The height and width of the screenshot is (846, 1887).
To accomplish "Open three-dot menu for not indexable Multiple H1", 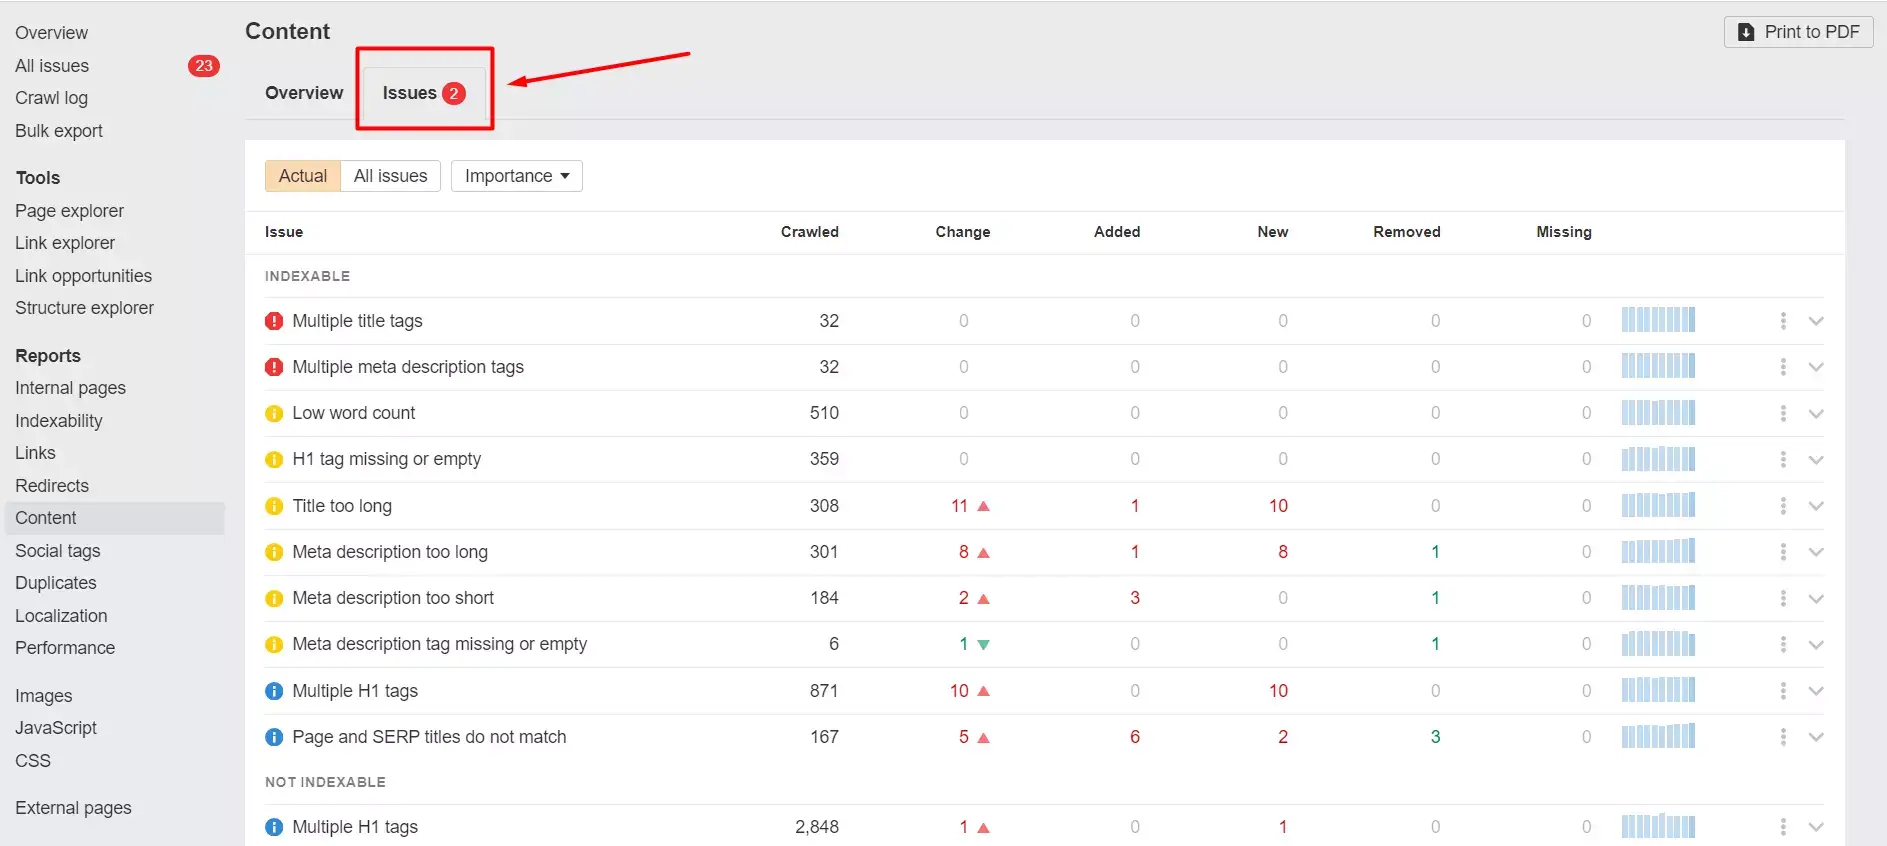I will (x=1783, y=827).
